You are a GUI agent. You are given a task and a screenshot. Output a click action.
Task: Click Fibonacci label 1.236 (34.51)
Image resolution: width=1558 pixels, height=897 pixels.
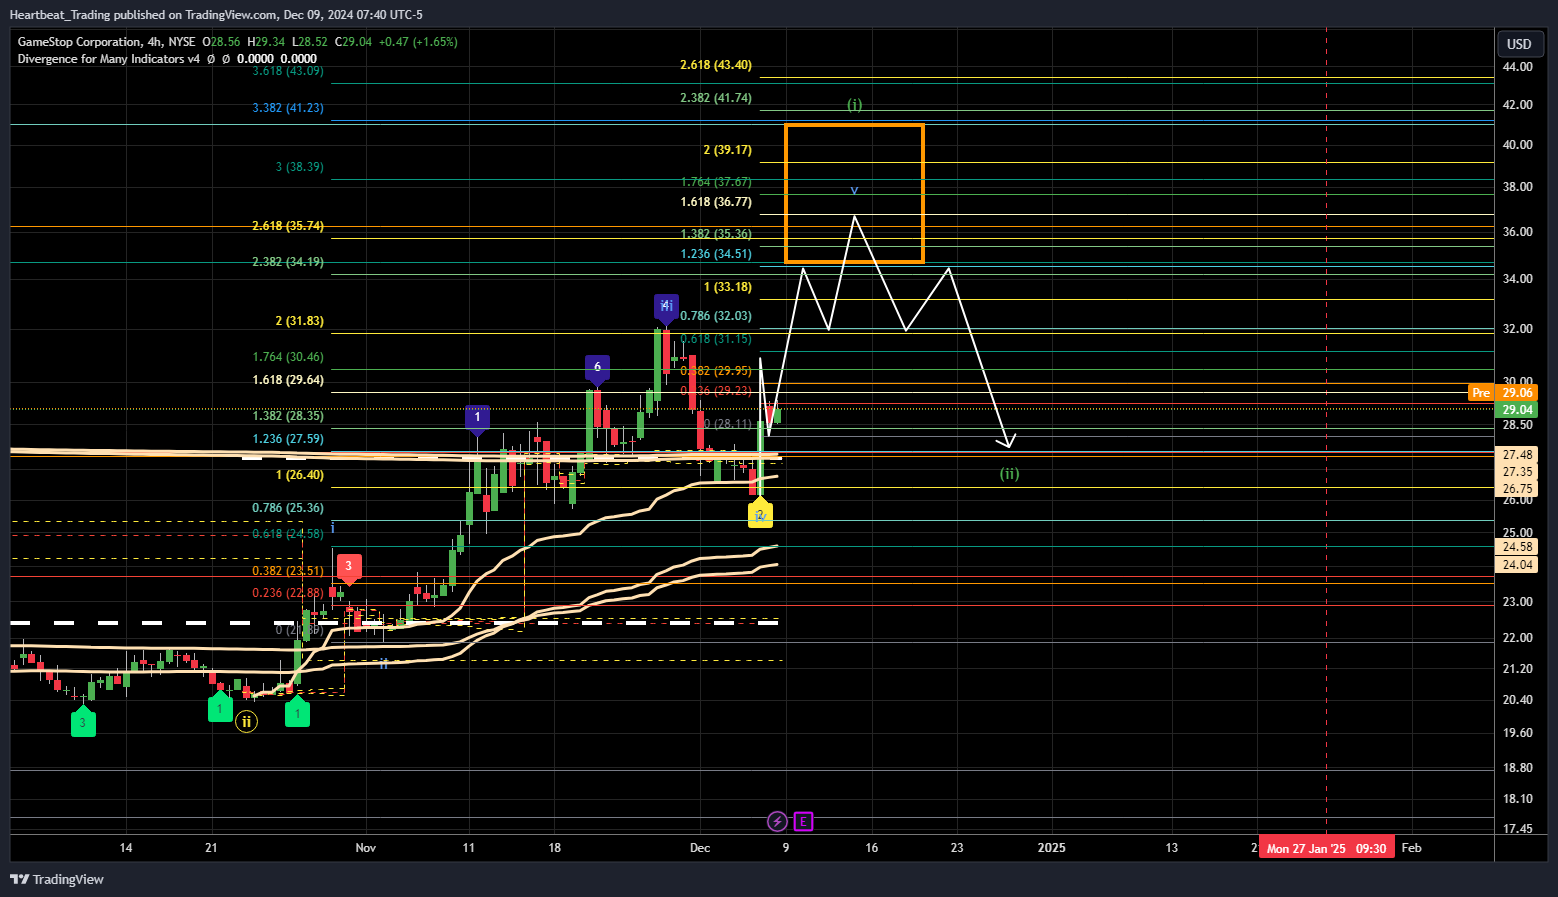pyautogui.click(x=716, y=254)
